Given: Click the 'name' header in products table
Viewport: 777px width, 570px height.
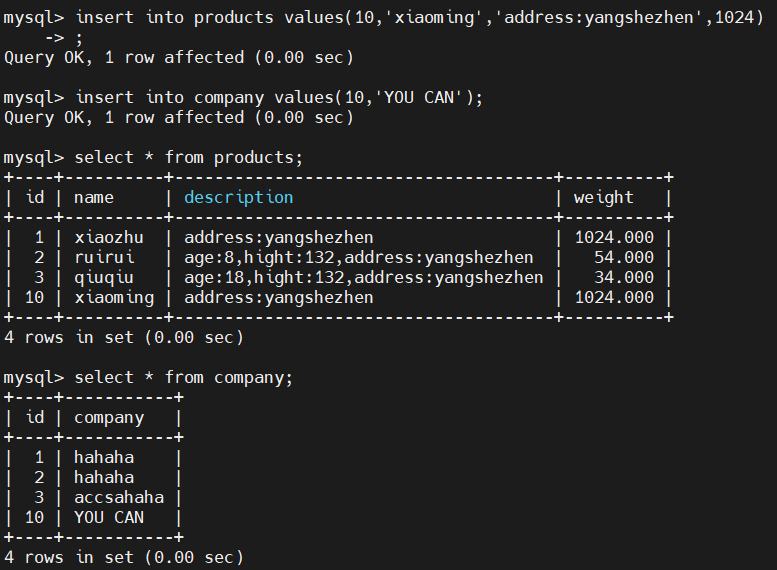Looking at the screenshot, I should click(x=94, y=198).
